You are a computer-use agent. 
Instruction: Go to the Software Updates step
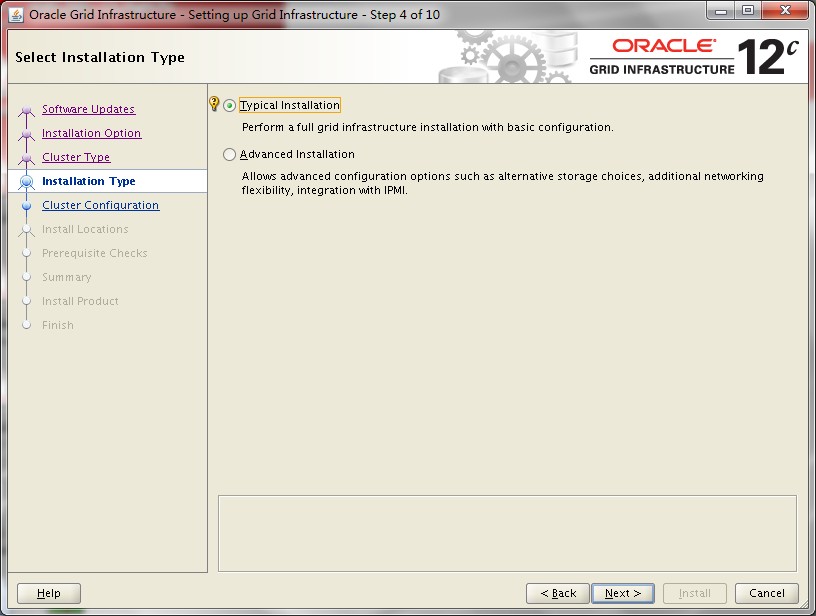tap(88, 109)
